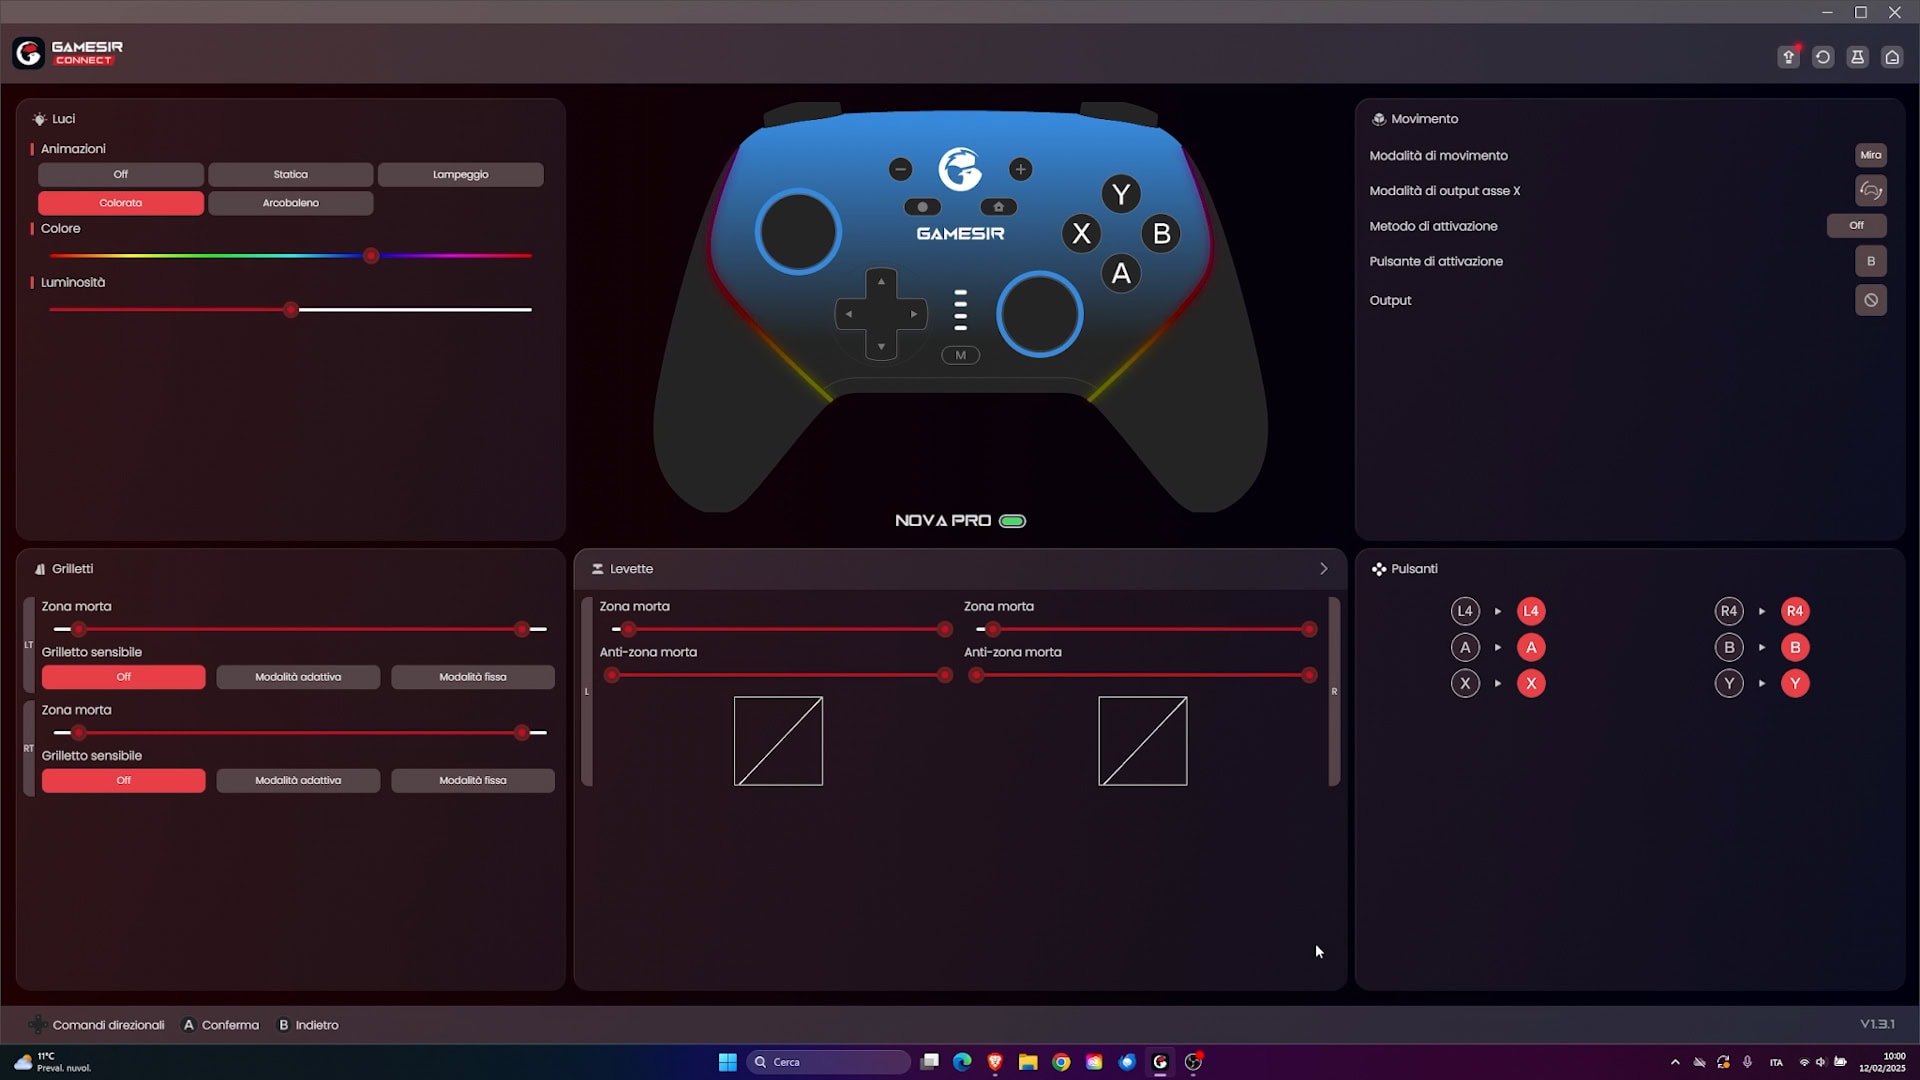1920x1080 pixels.
Task: Select the Lampeggio animation button
Action: click(460, 174)
